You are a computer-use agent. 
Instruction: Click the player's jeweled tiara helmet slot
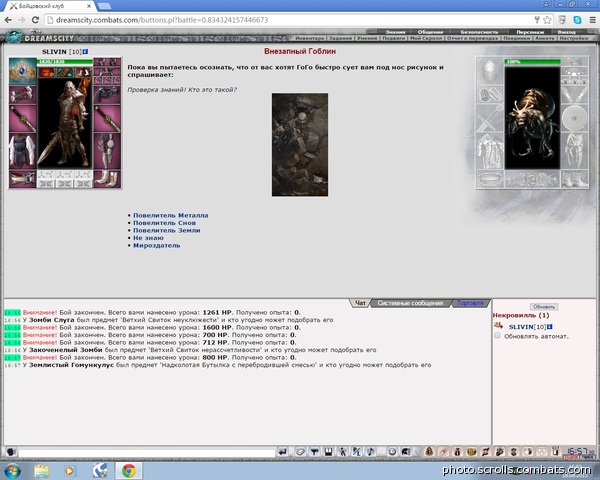pos(23,71)
